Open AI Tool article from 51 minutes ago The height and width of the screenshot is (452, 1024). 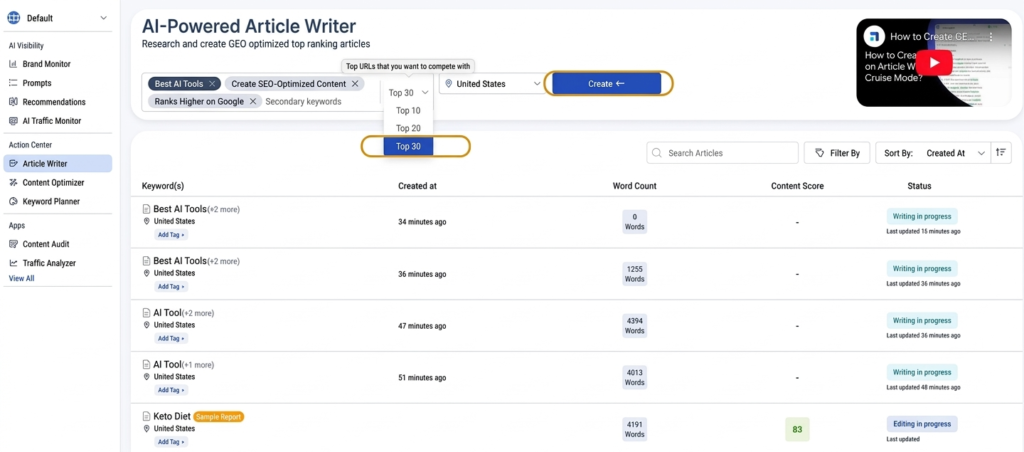pyautogui.click(x=167, y=364)
